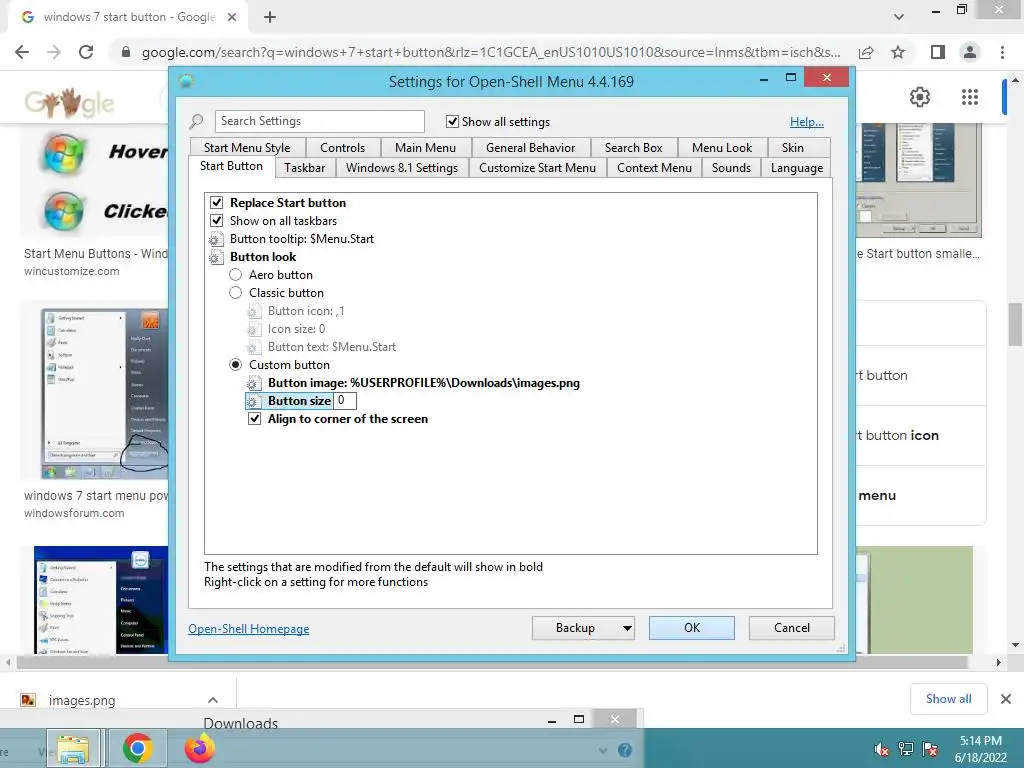The width and height of the screenshot is (1024, 768).
Task: Confirm settings with OK button
Action: [x=692, y=628]
